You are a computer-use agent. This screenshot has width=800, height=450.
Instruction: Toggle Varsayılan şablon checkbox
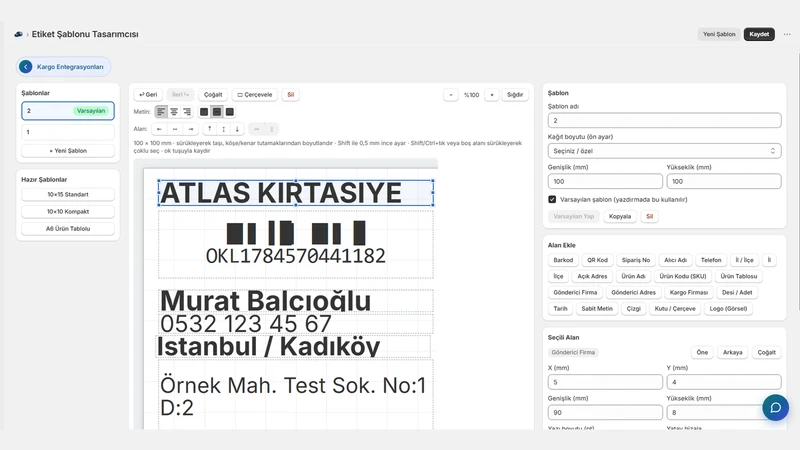coord(552,199)
